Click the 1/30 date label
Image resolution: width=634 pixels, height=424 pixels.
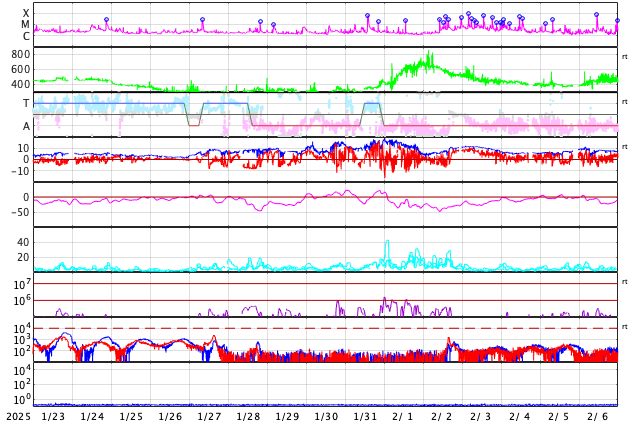click(326, 417)
